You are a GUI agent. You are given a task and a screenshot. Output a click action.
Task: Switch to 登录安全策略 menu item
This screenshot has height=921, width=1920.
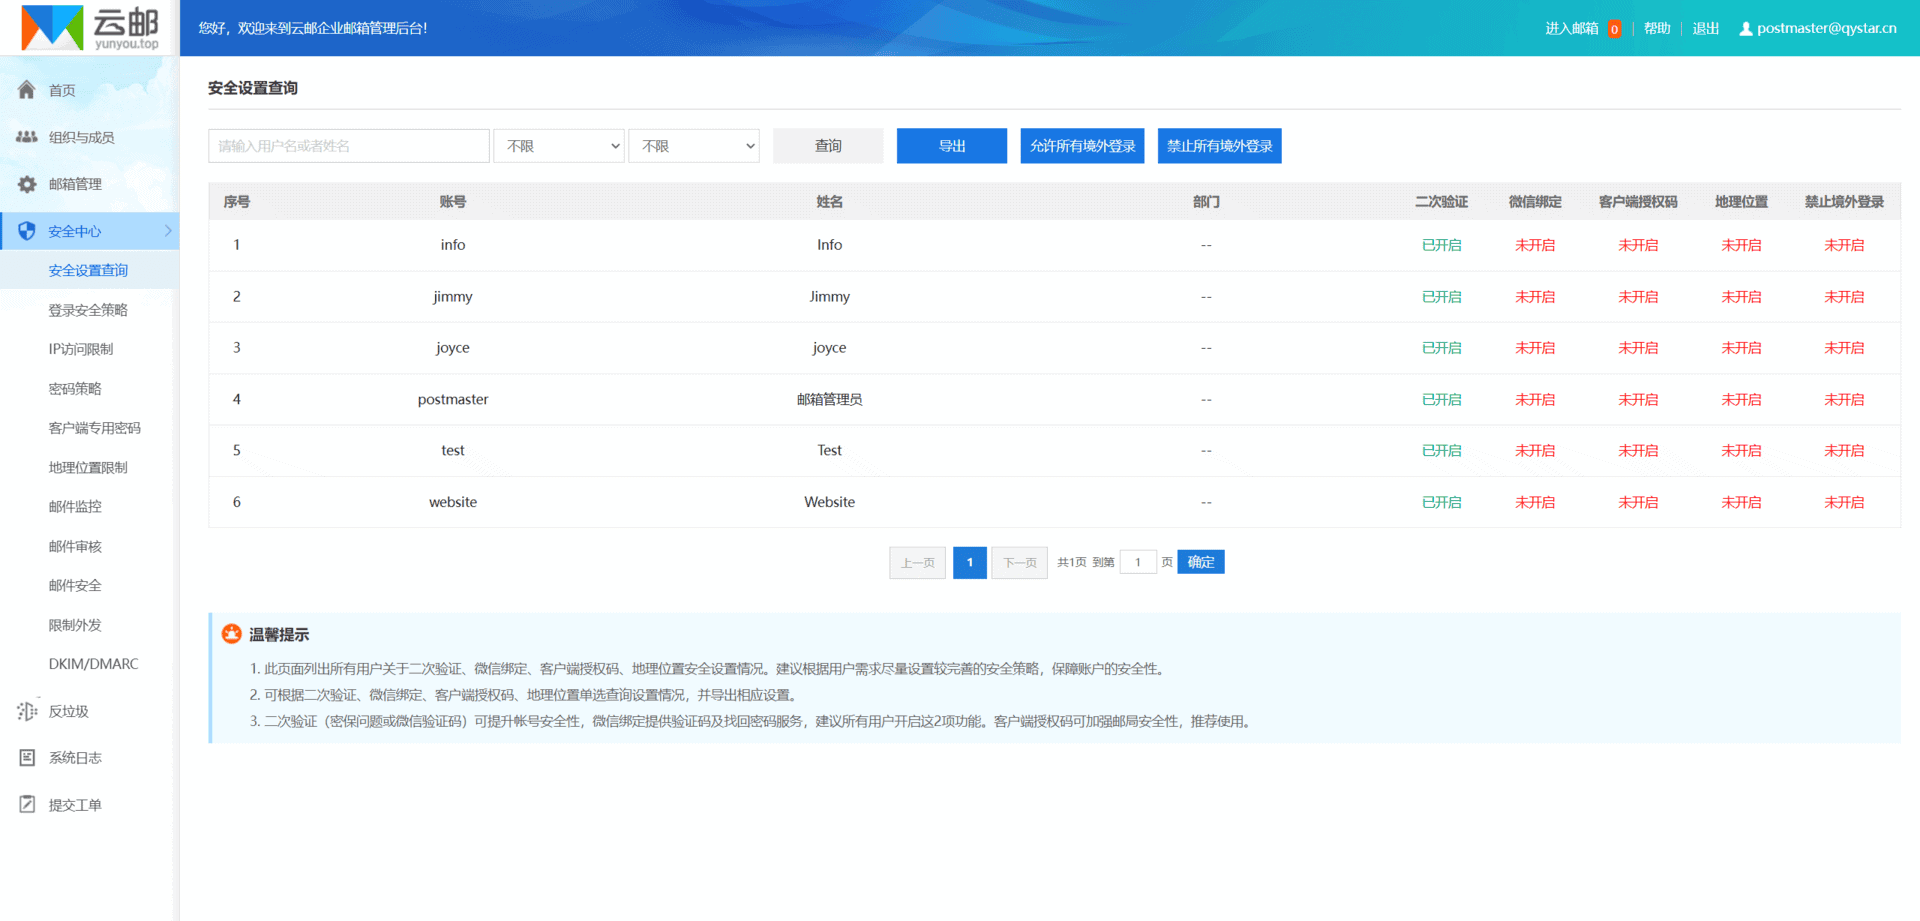coord(88,309)
